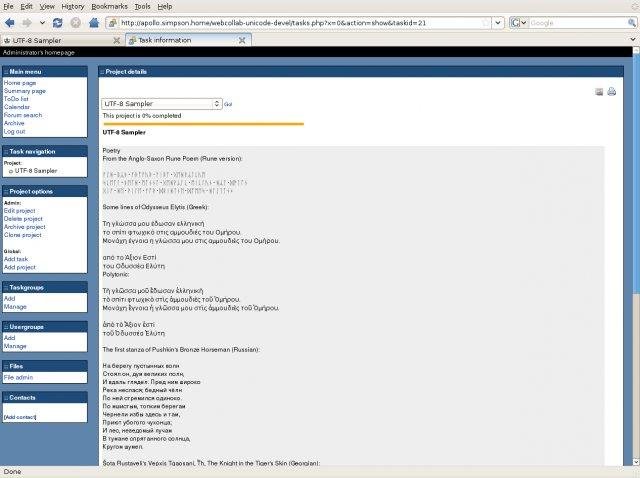Open the Edit menu

tap(27, 7)
